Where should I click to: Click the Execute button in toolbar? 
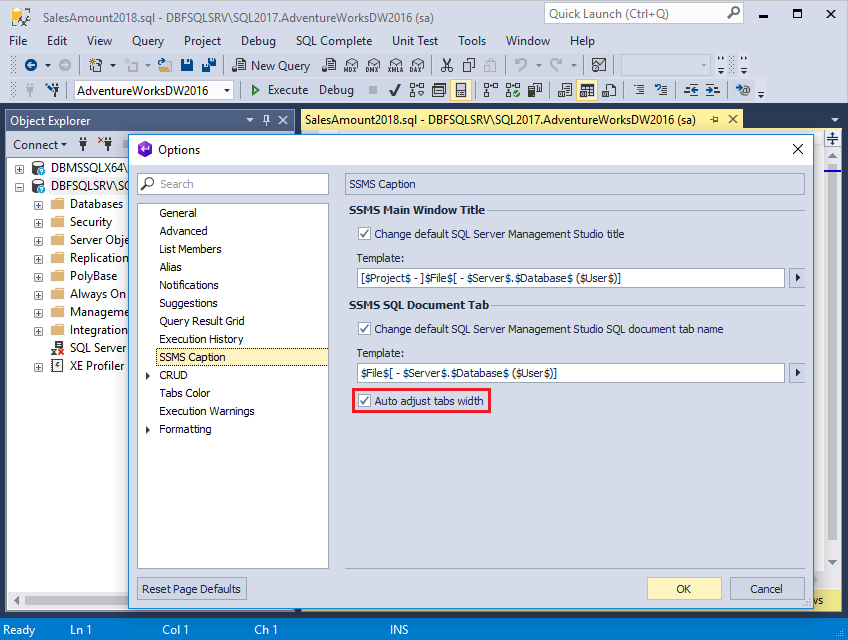click(x=280, y=90)
